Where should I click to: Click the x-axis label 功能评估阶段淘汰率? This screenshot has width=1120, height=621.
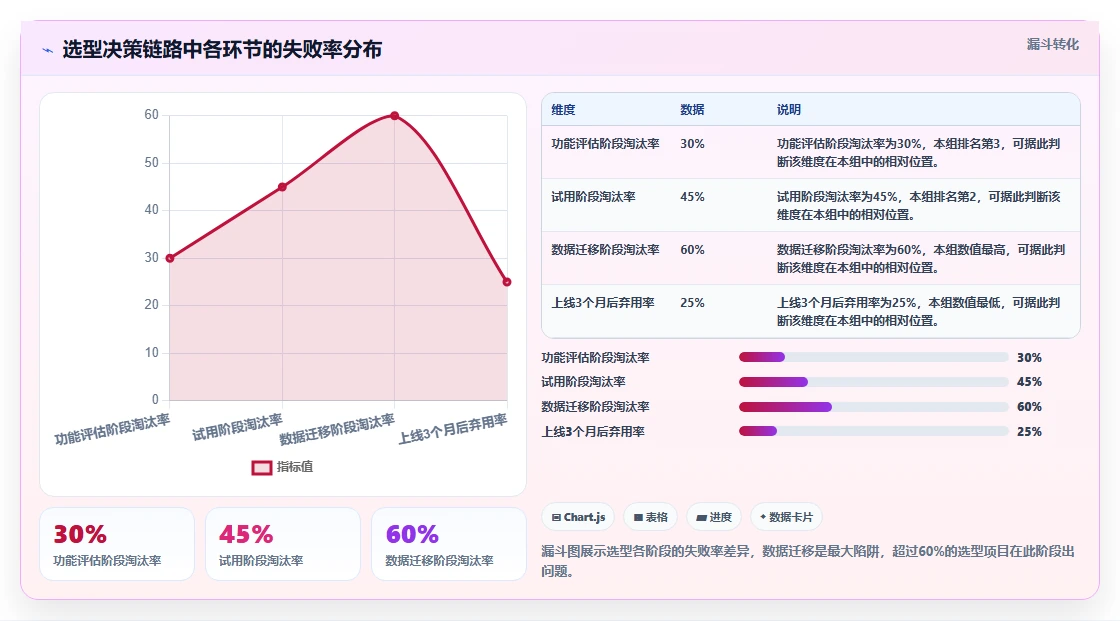coord(112,429)
